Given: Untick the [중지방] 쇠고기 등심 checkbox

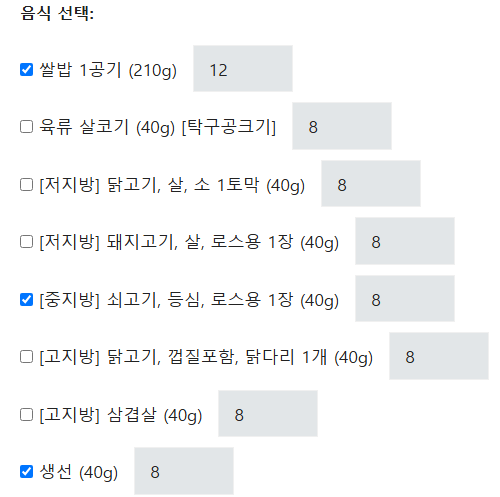Looking at the screenshot, I should (26, 300).
